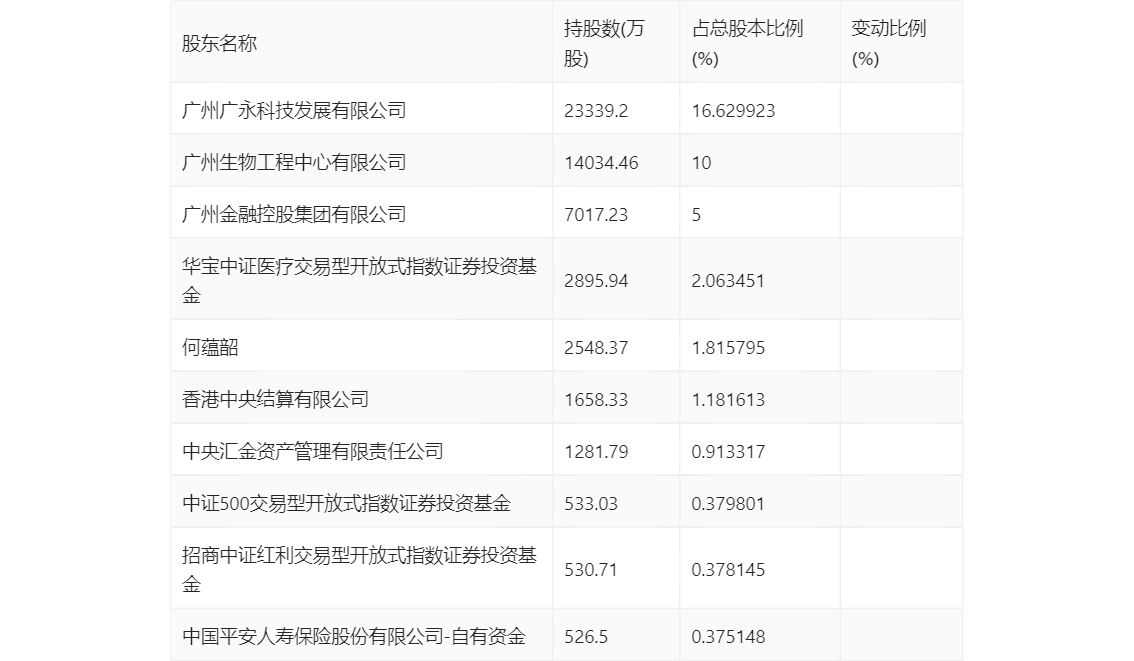
Task: Select the percentage 1.181613
Action: (728, 400)
